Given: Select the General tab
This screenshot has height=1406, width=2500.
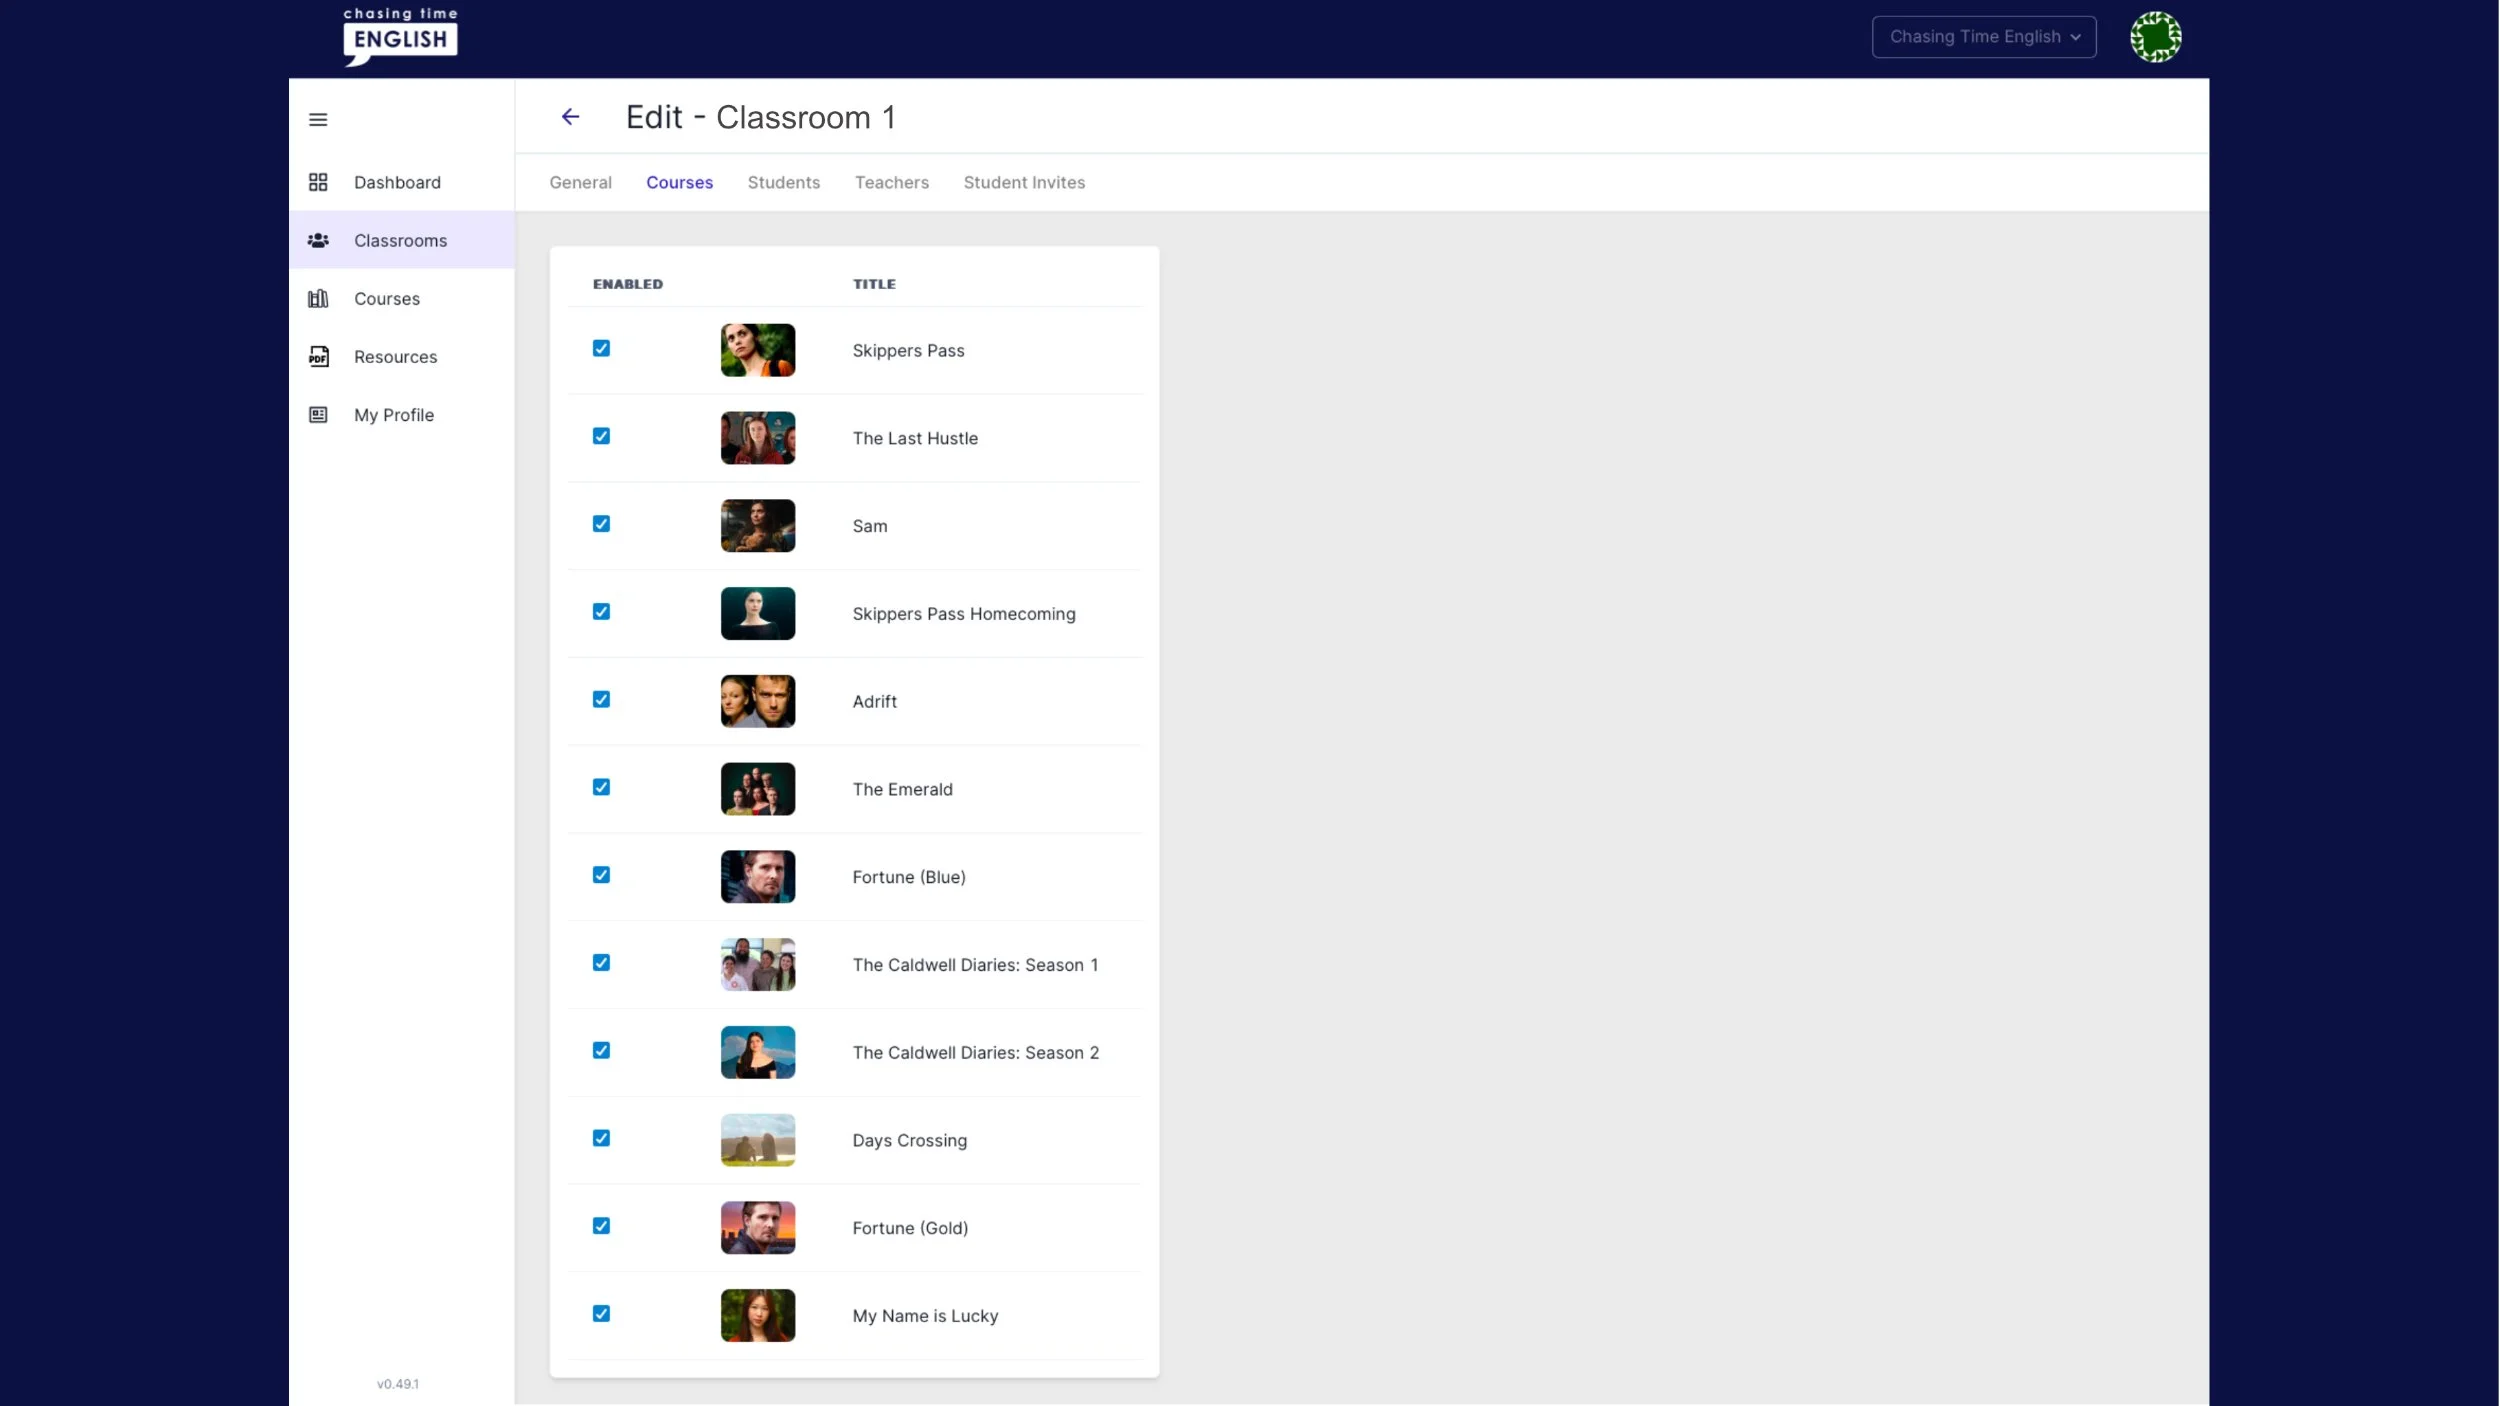Looking at the screenshot, I should (580, 182).
